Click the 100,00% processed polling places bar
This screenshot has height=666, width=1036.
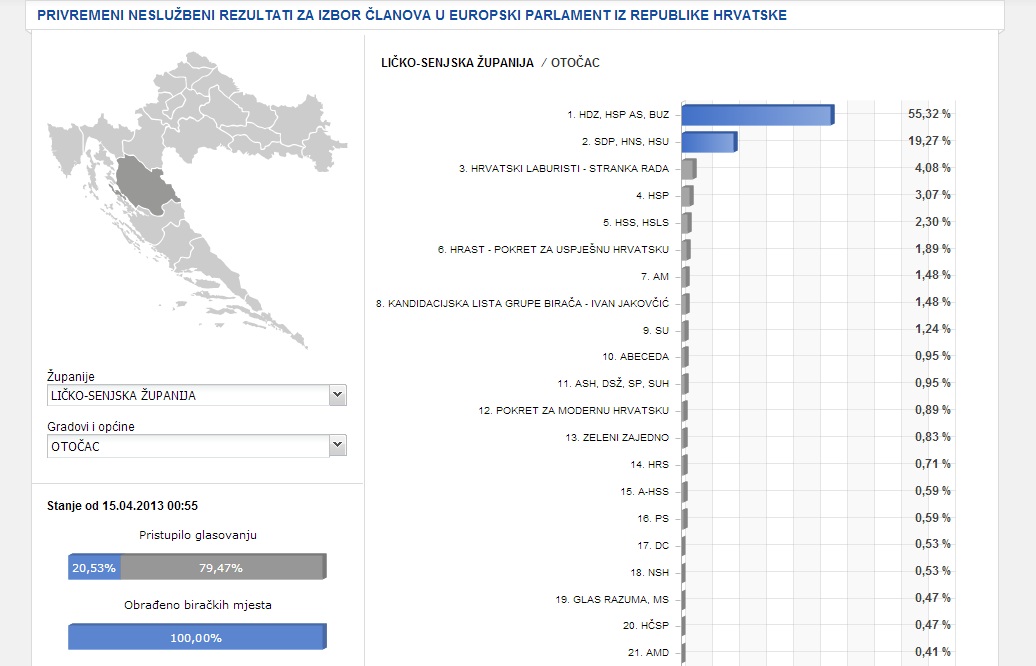197,637
